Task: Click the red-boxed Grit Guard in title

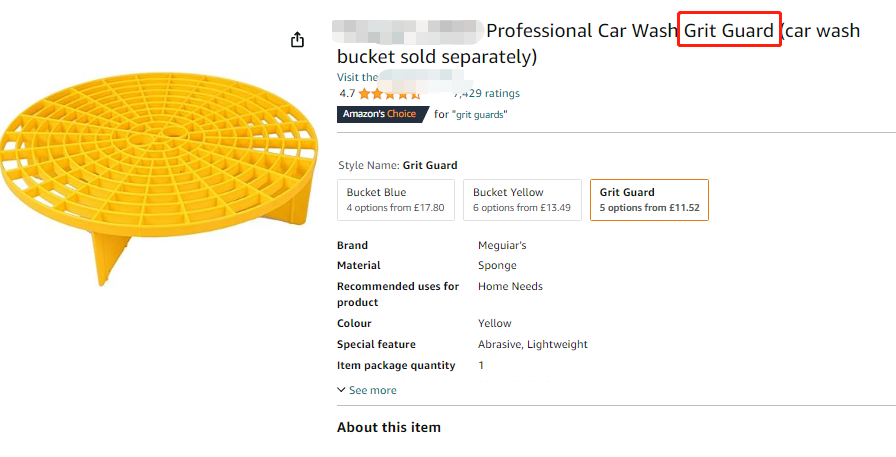Action: (729, 31)
